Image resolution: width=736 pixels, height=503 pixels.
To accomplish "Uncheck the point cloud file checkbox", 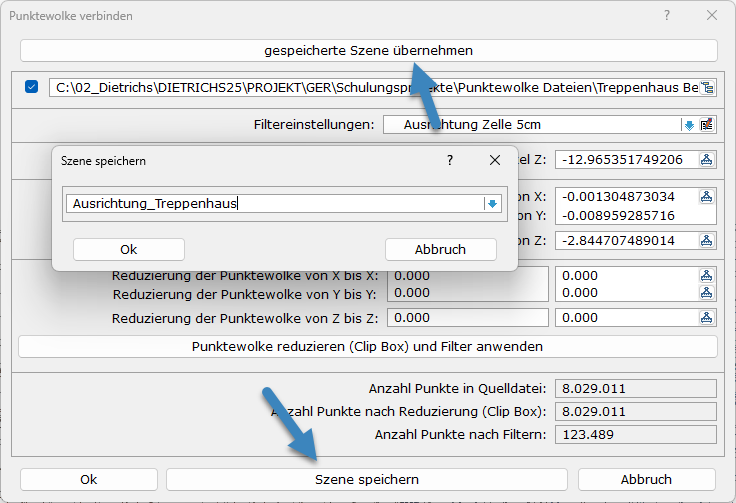I will coord(32,87).
